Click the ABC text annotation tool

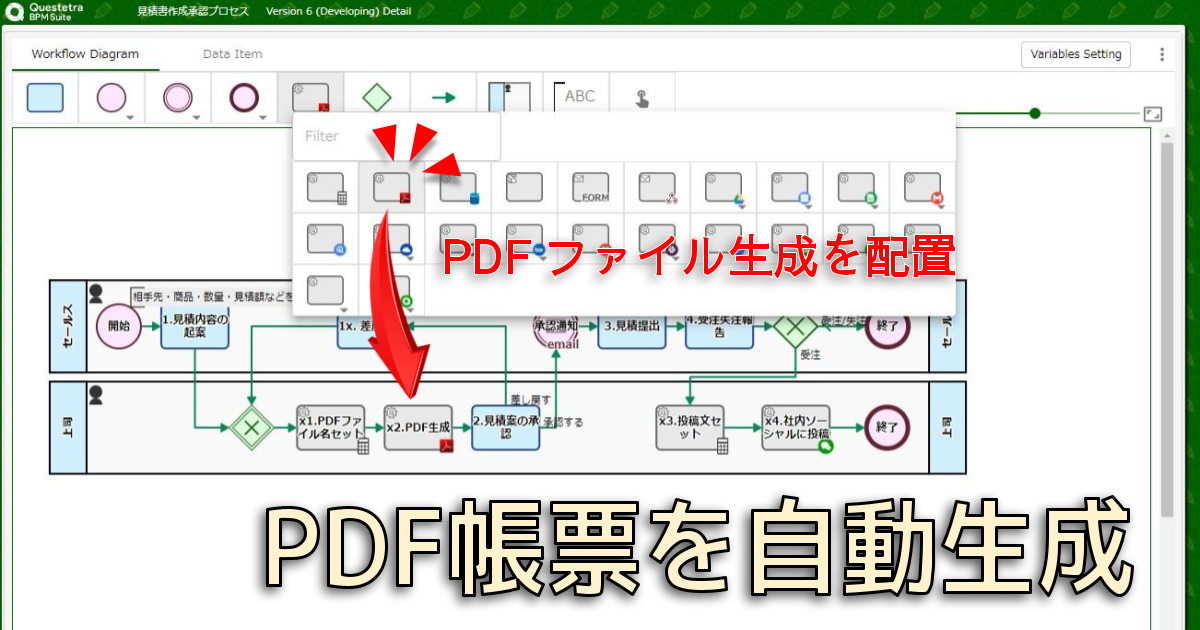coord(576,98)
